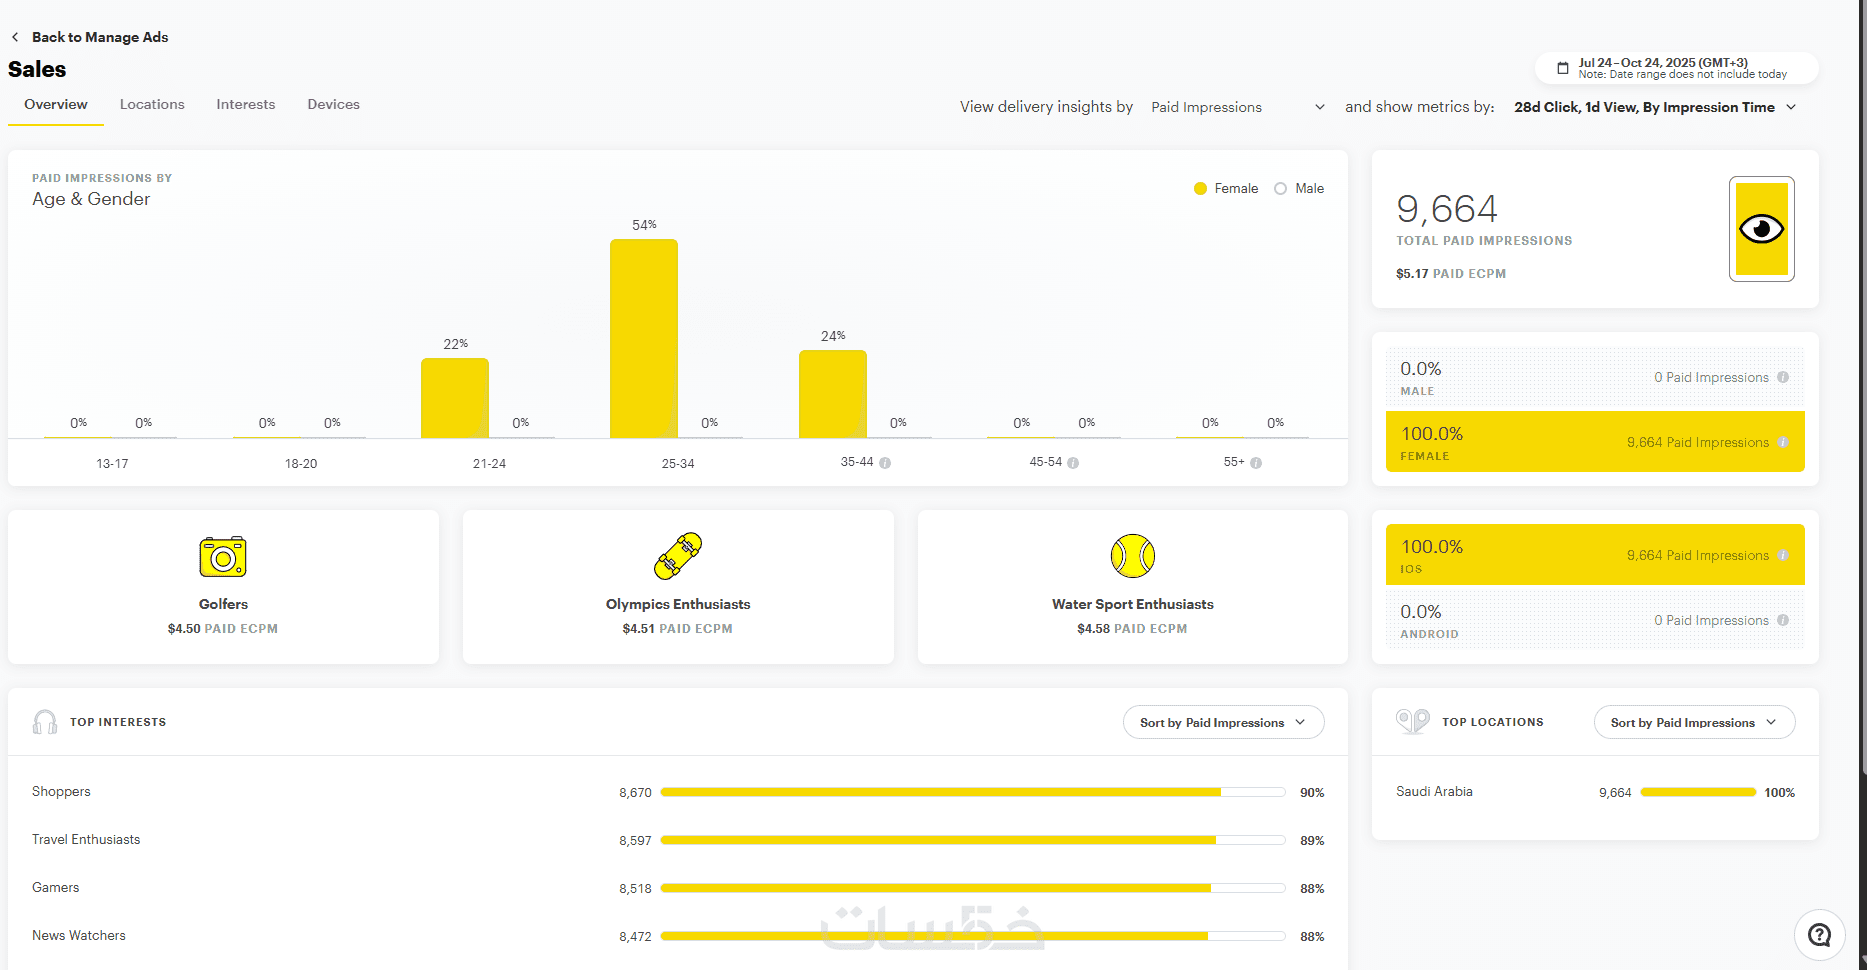Click the News Watchers row label
Viewport: 1867px width, 970px height.
pyautogui.click(x=79, y=935)
